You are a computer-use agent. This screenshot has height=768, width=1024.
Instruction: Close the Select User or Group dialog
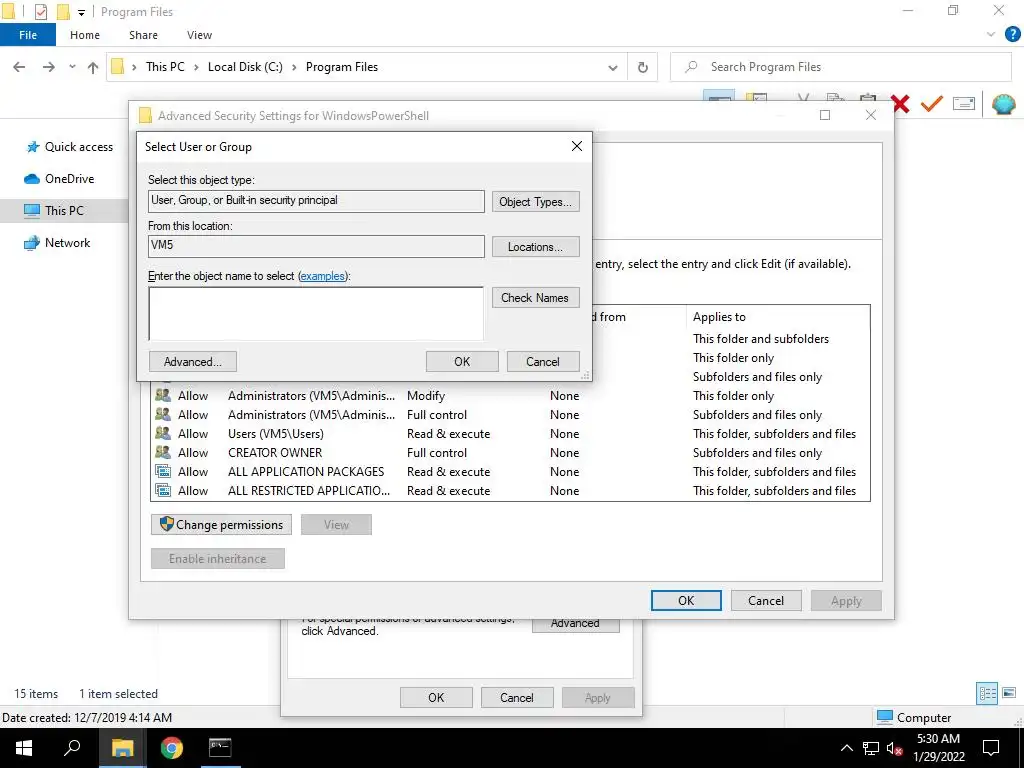(577, 146)
